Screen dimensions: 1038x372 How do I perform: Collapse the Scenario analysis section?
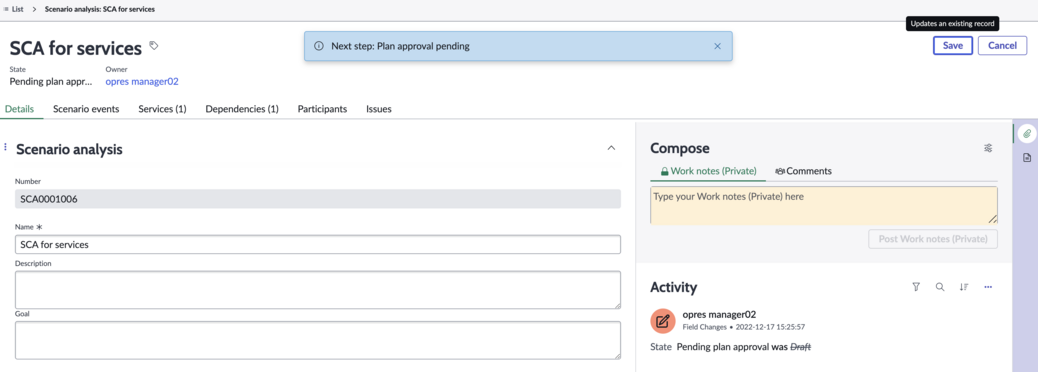pos(611,148)
